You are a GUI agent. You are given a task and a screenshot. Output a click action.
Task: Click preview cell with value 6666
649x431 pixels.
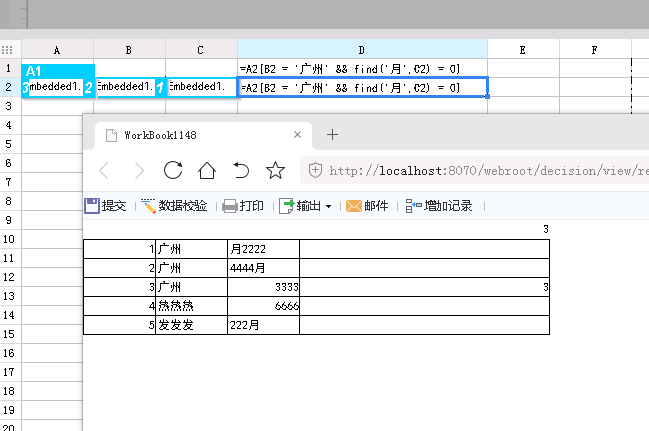click(x=263, y=306)
